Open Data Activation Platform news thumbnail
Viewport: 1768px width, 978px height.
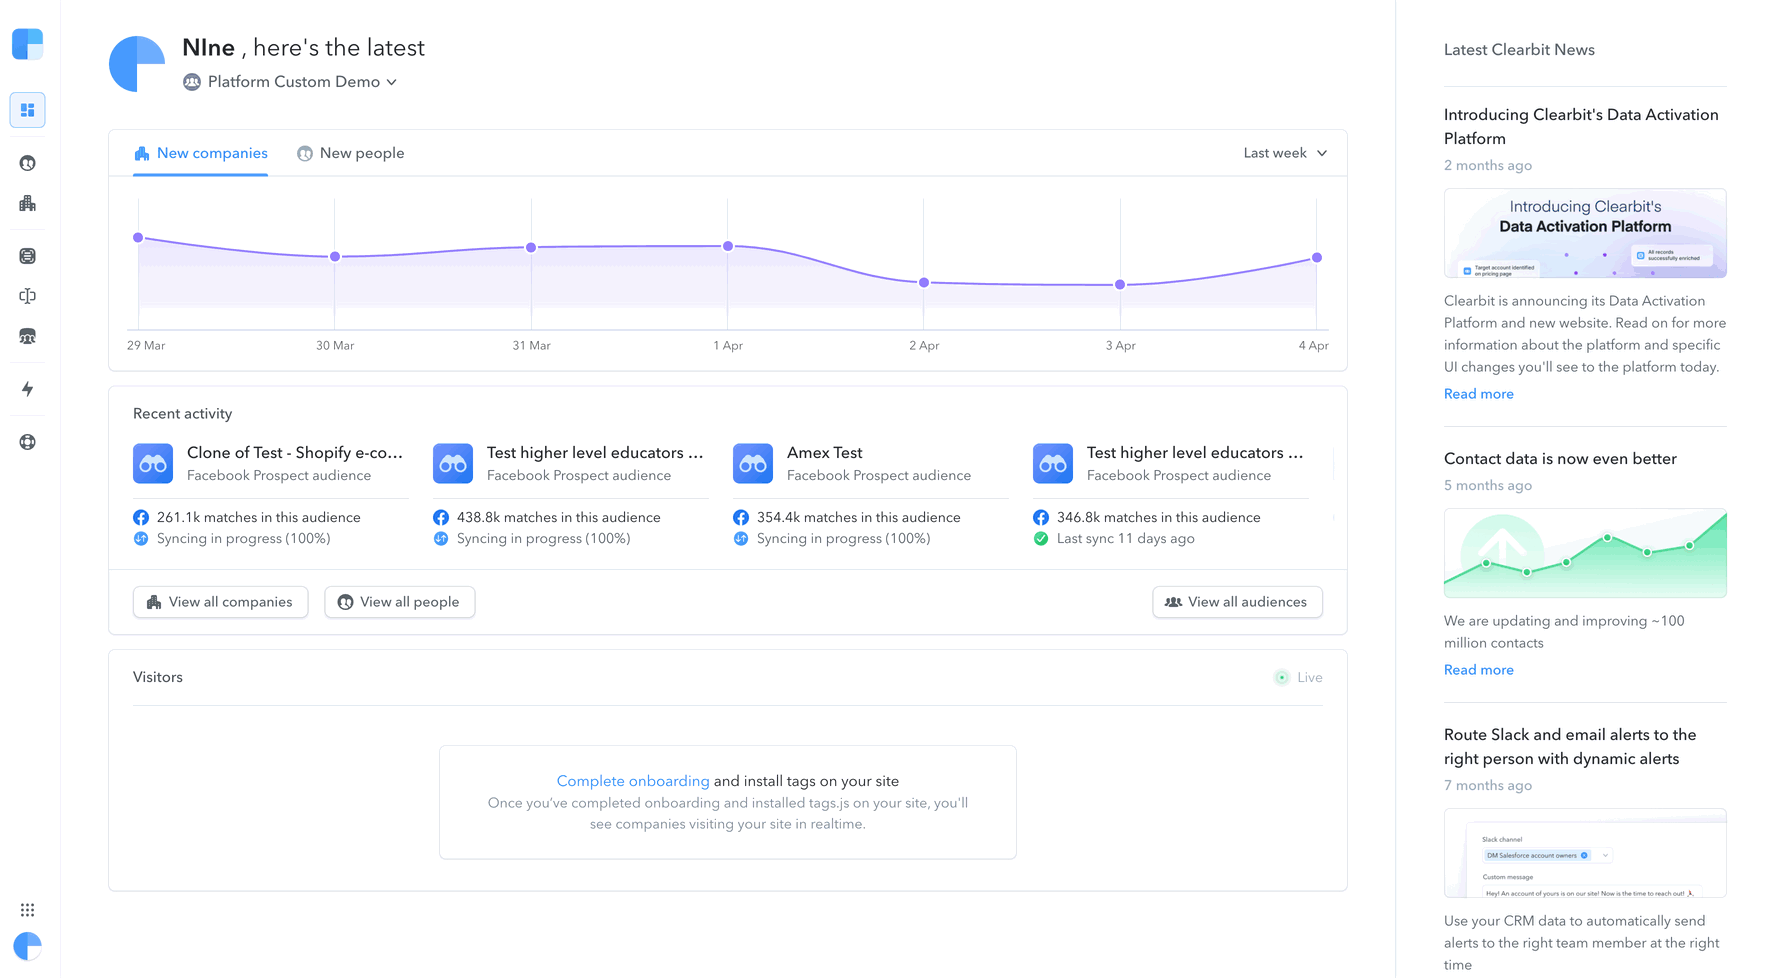point(1585,233)
